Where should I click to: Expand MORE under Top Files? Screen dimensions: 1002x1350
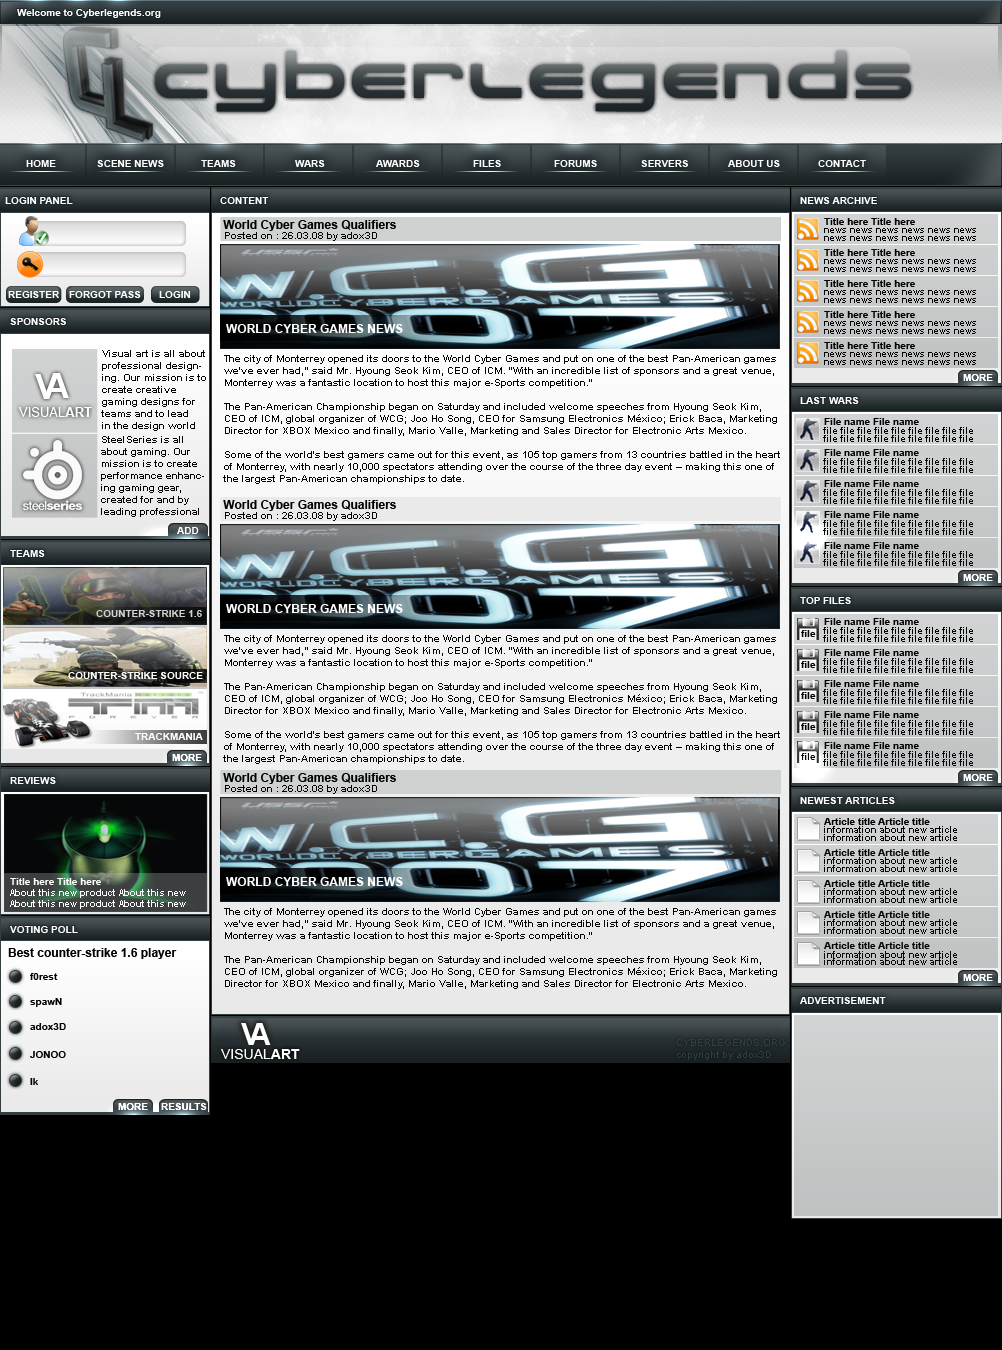pyautogui.click(x=977, y=778)
